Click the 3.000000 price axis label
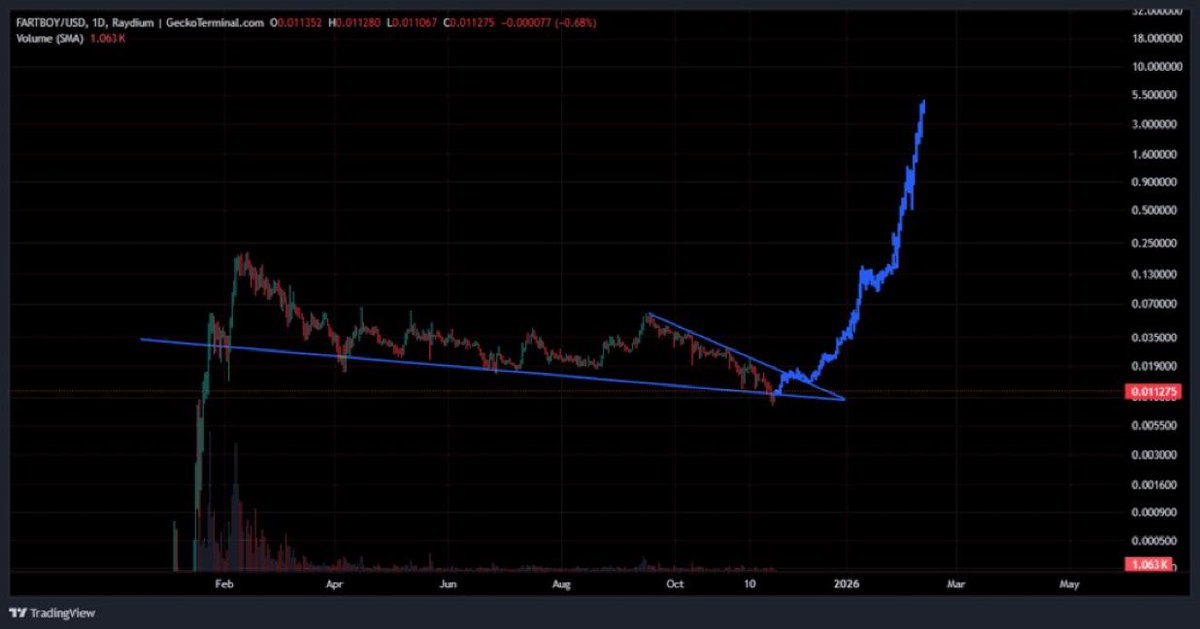1200x629 pixels. point(1154,125)
